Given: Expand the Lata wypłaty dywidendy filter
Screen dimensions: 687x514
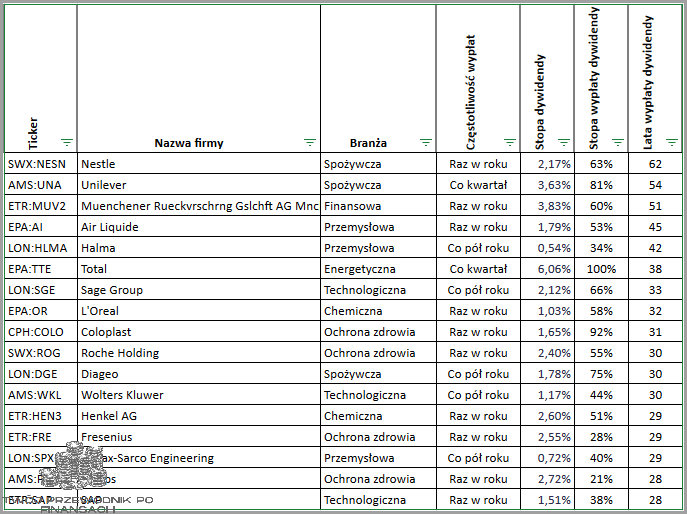Looking at the screenshot, I should 672,142.
